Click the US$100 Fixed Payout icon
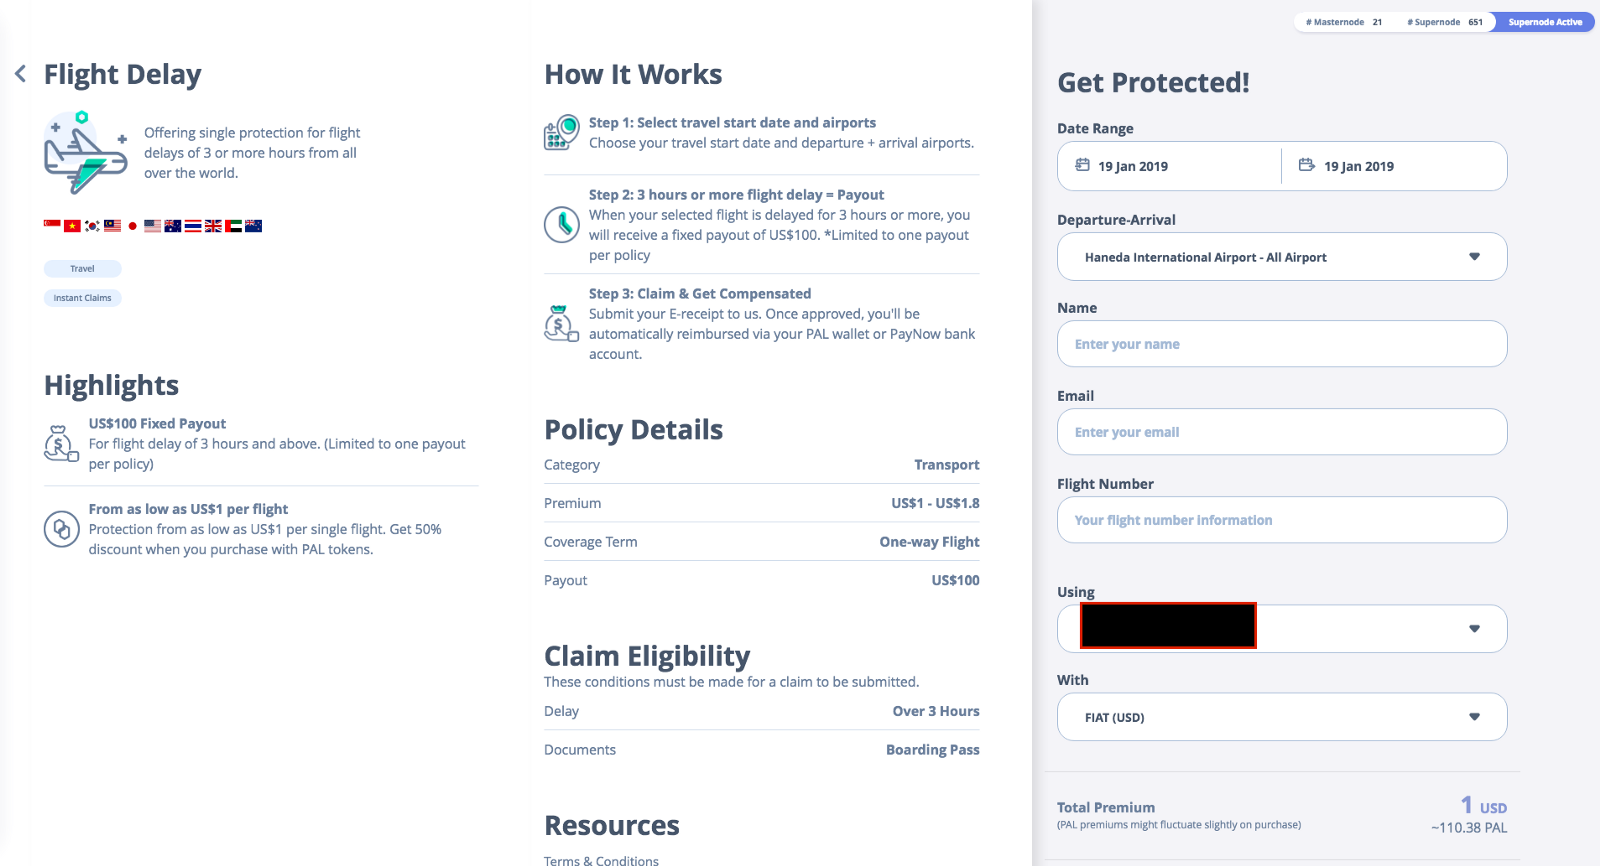Viewport: 1600px width, 866px height. point(61,443)
